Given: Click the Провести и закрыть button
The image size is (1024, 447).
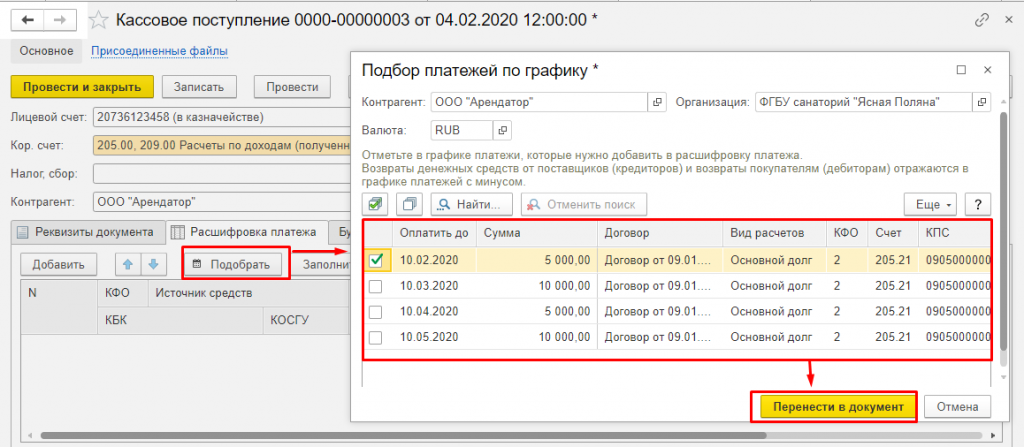Looking at the screenshot, I should pos(82,87).
